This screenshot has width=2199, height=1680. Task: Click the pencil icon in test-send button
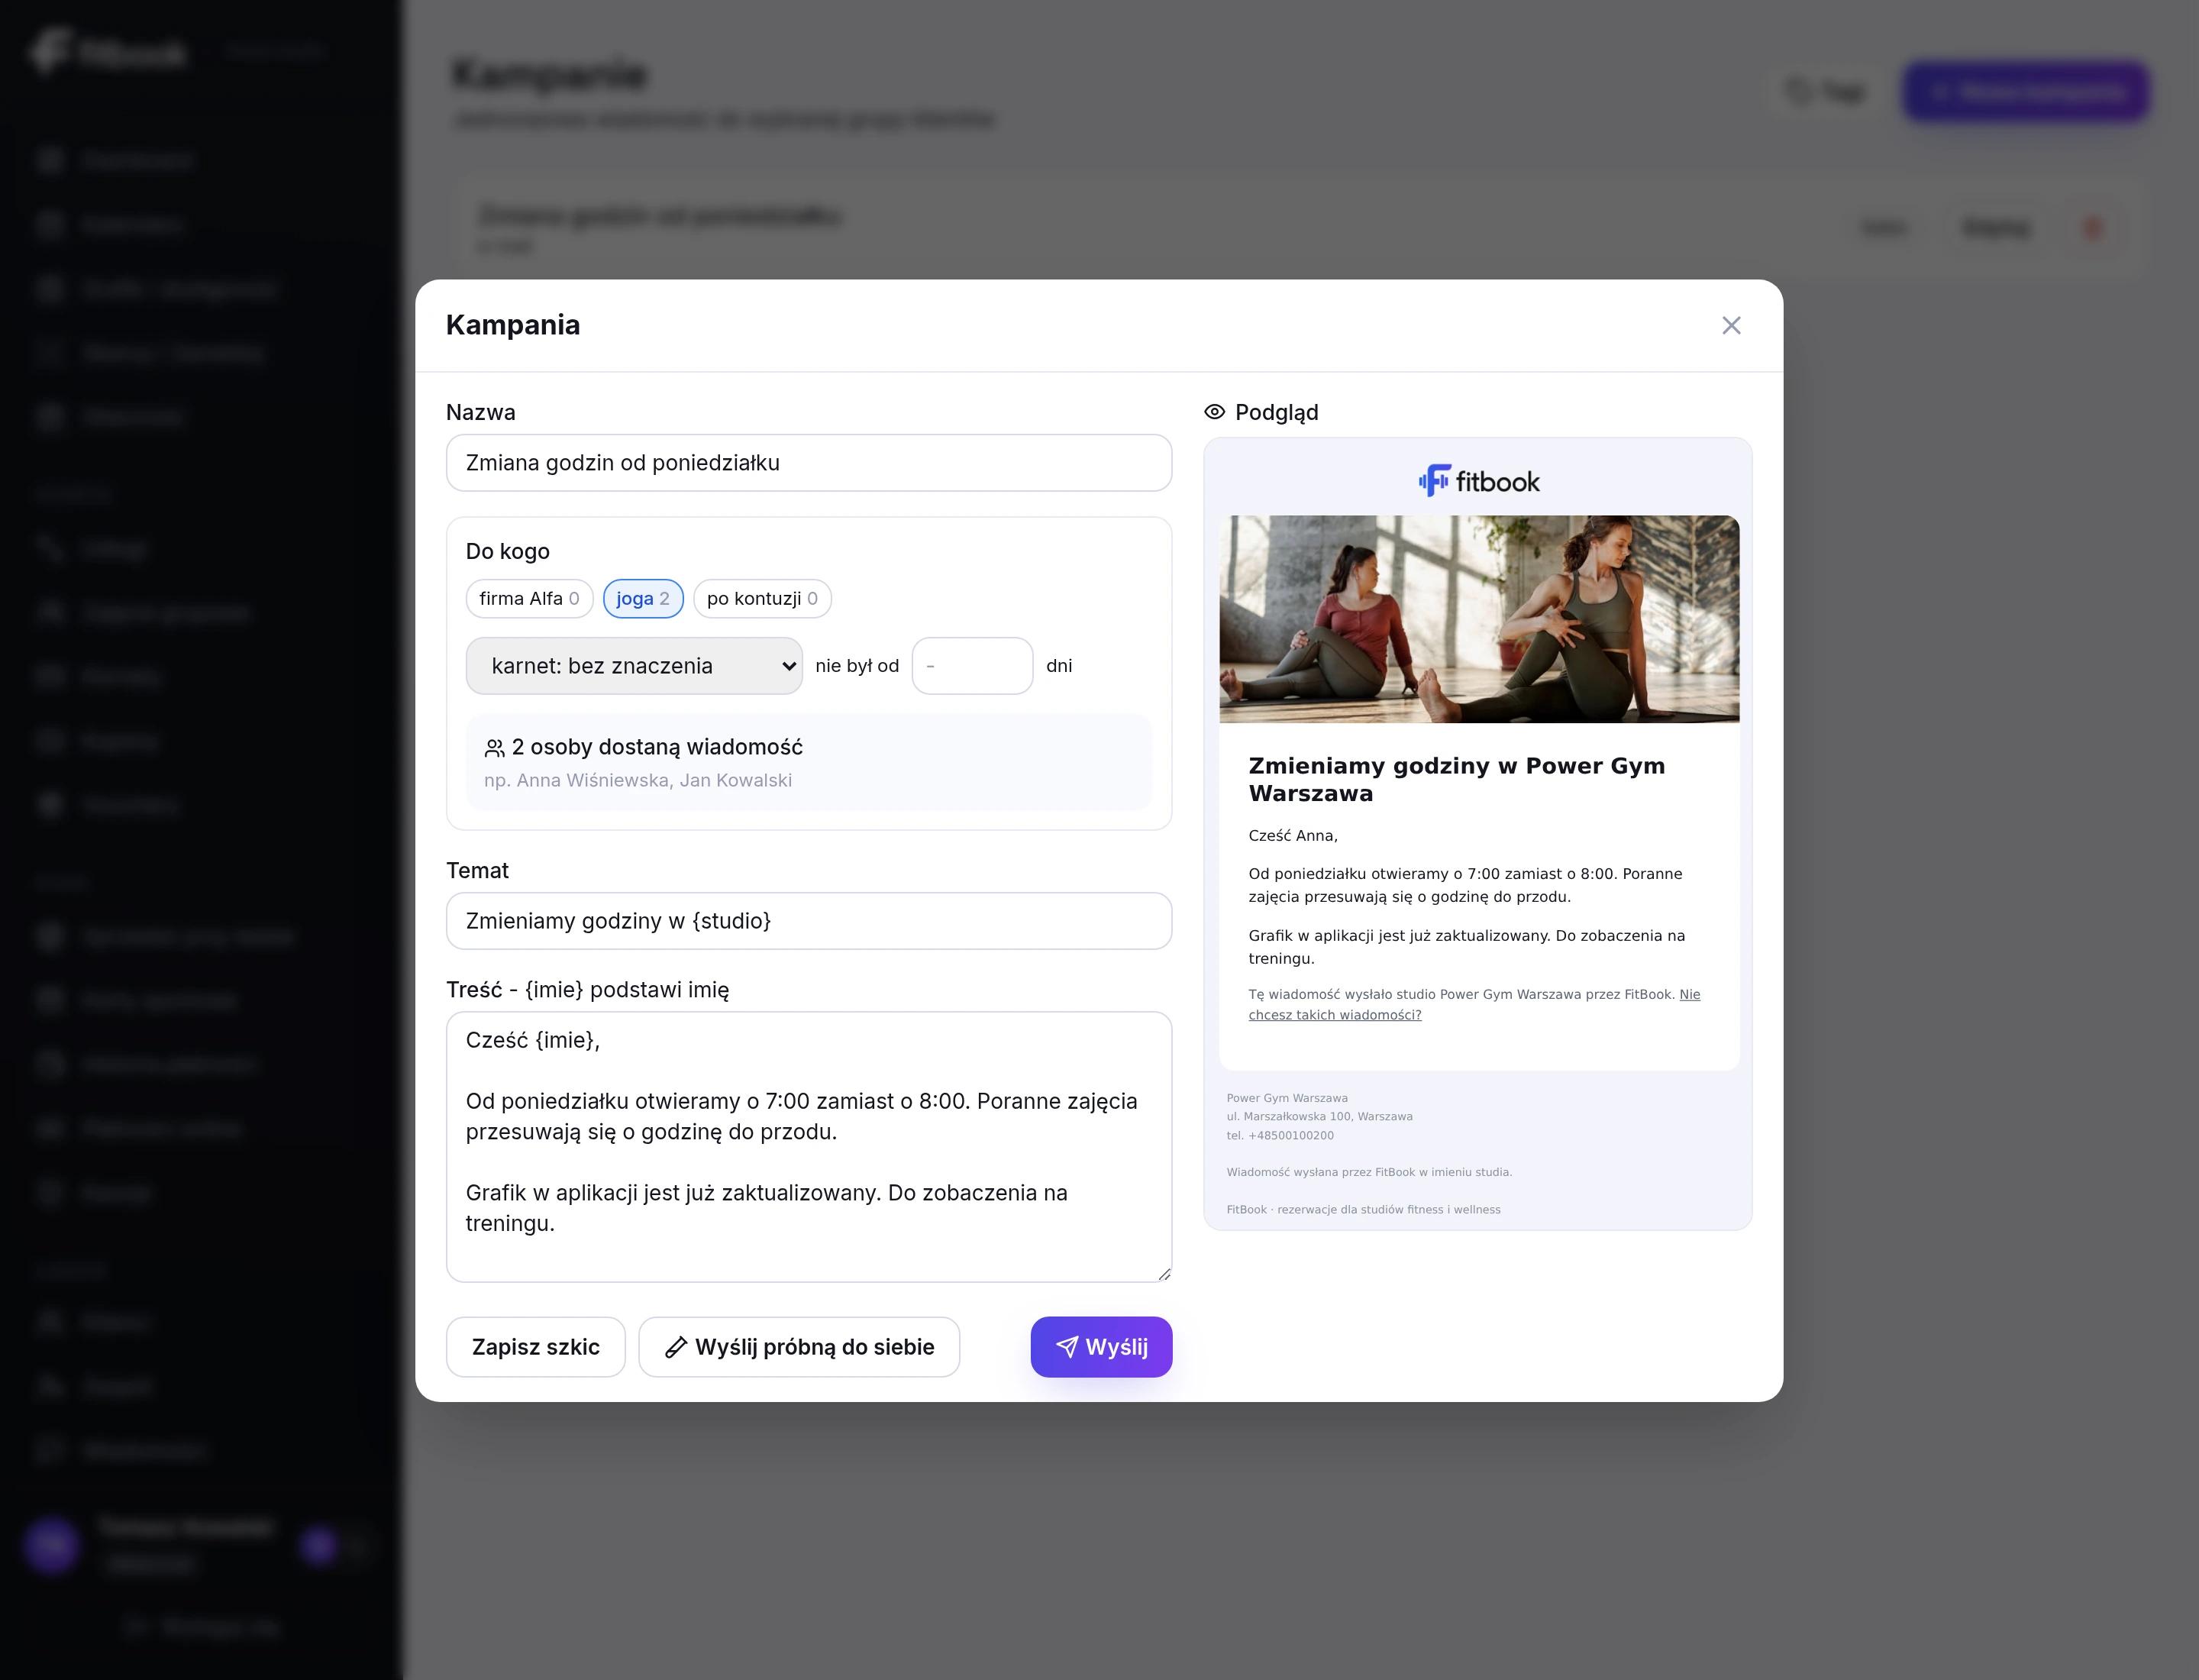point(676,1347)
